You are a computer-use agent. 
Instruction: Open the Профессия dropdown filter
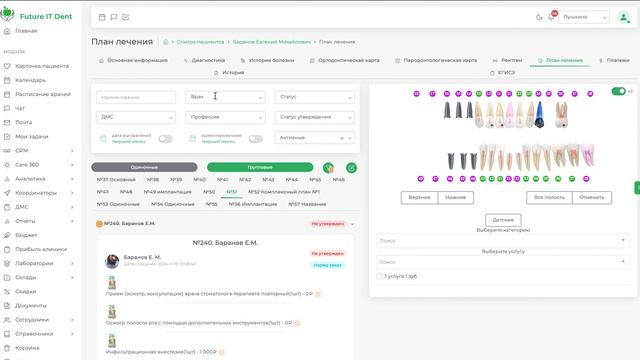click(x=225, y=117)
